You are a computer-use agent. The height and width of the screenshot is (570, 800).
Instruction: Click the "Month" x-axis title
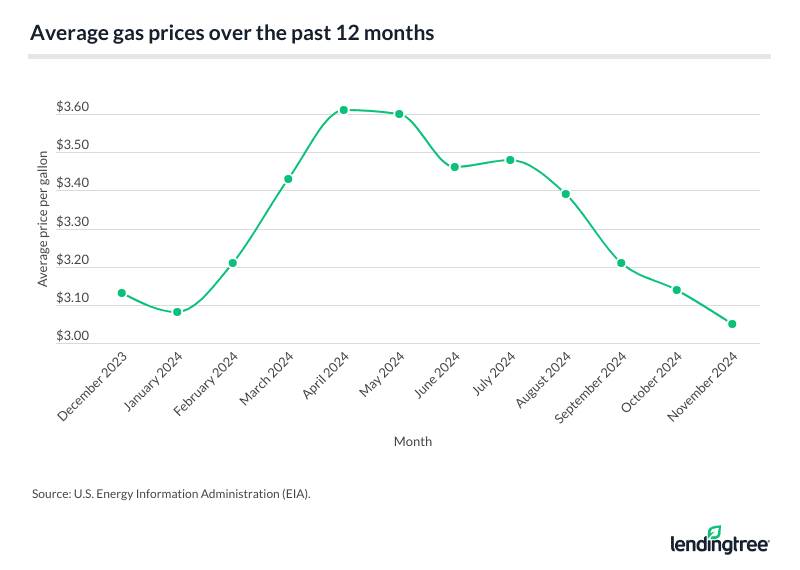(x=413, y=440)
